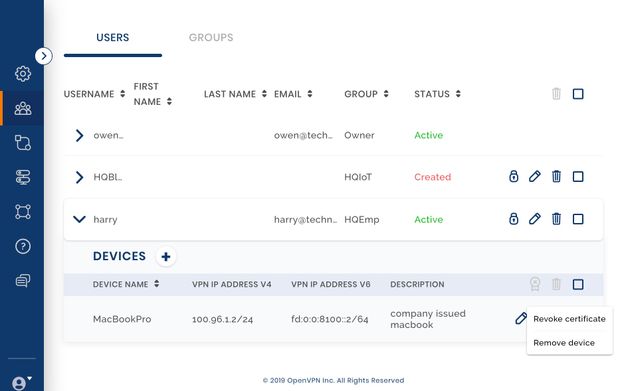The height and width of the screenshot is (391, 620).
Task: Open the help question mark icon
Action: point(23,246)
